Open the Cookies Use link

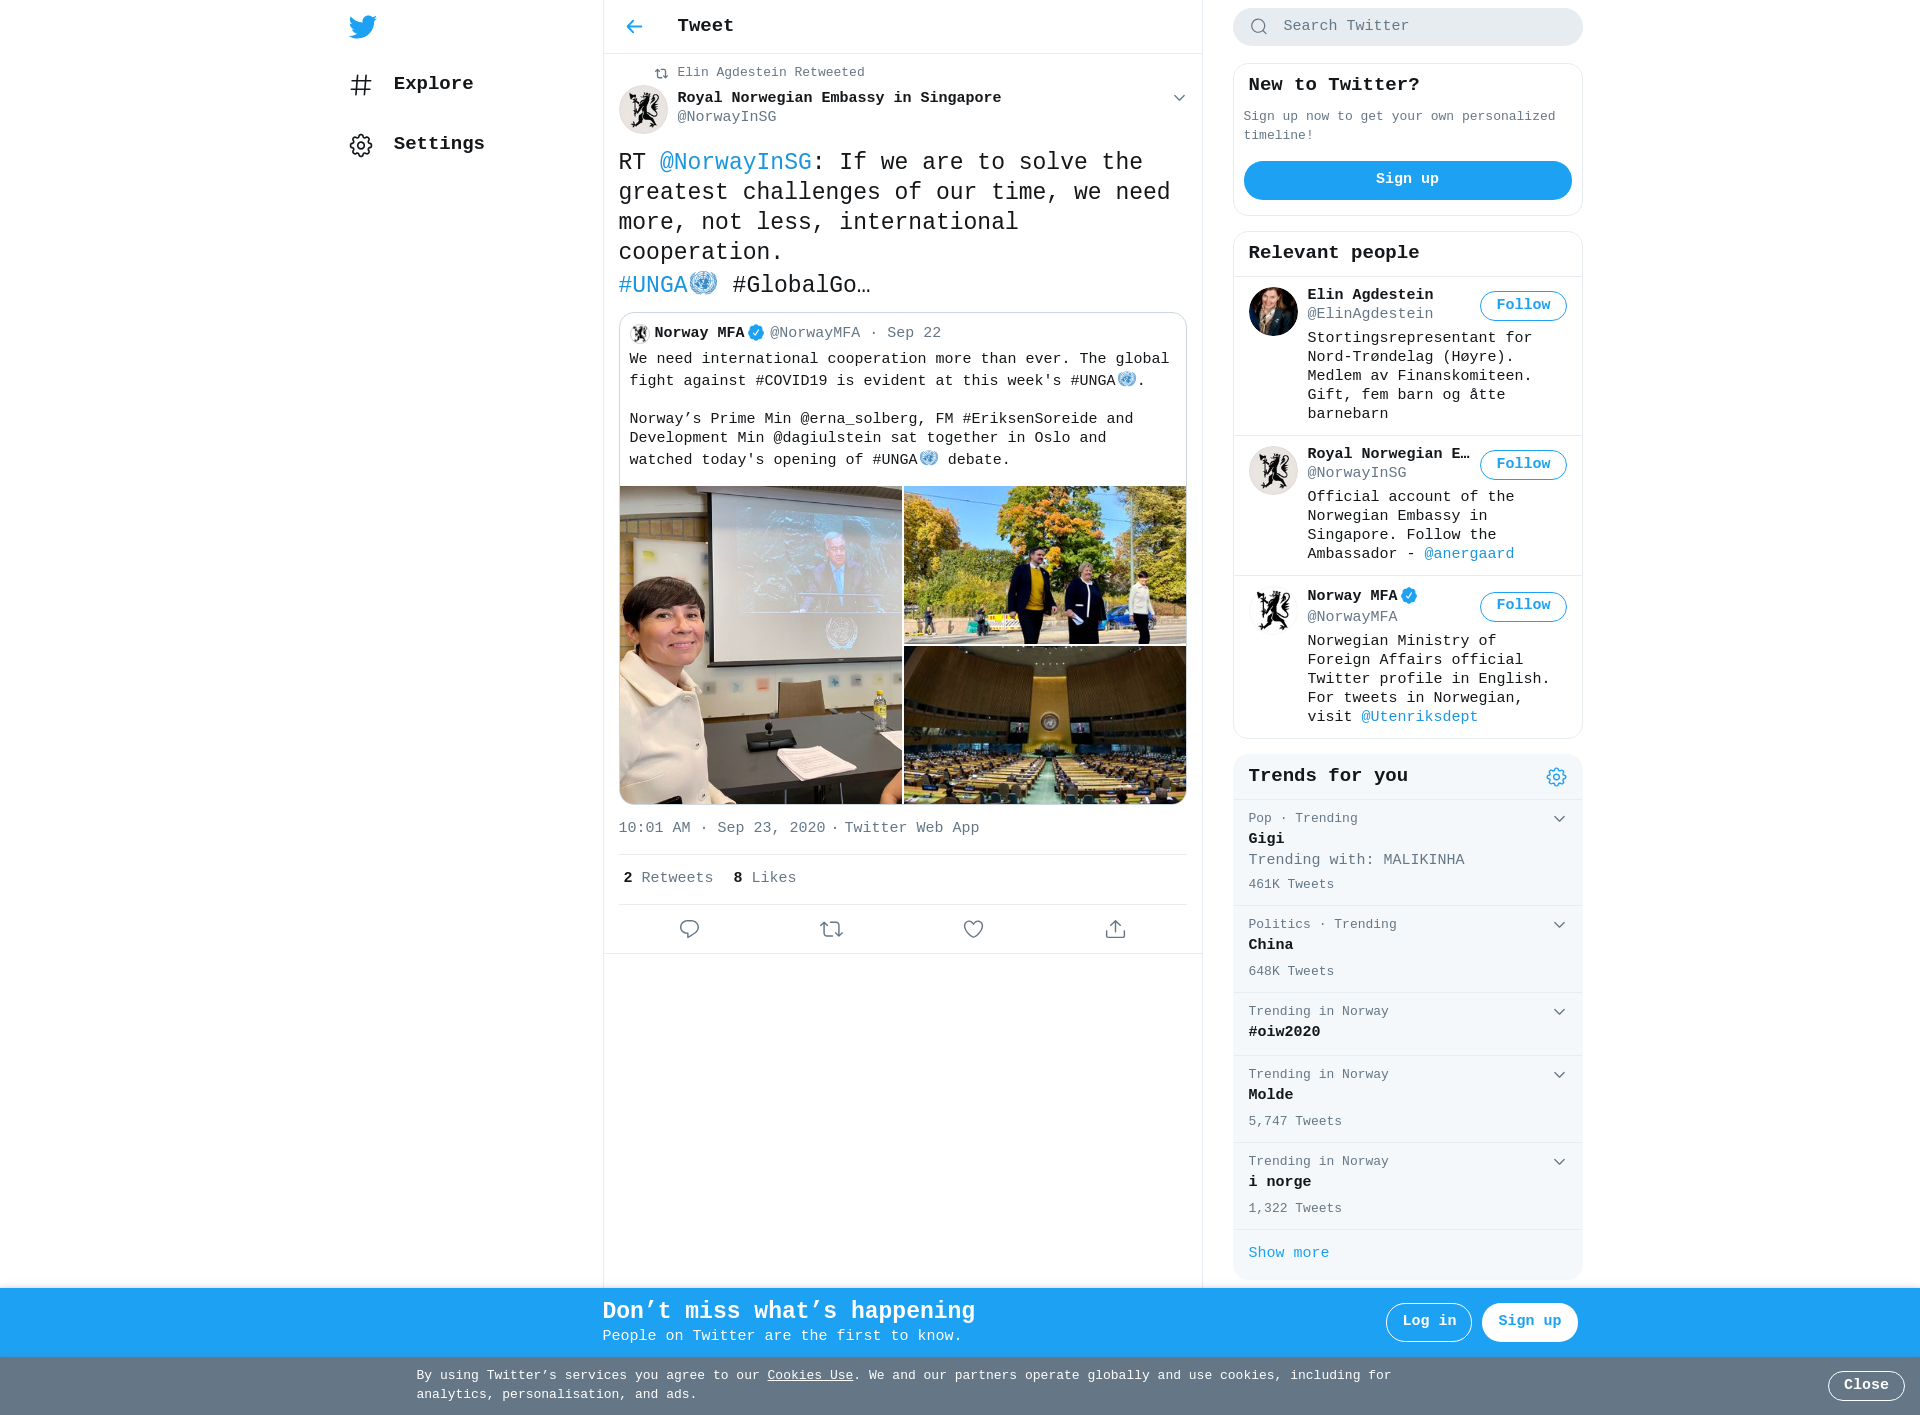click(x=810, y=1376)
